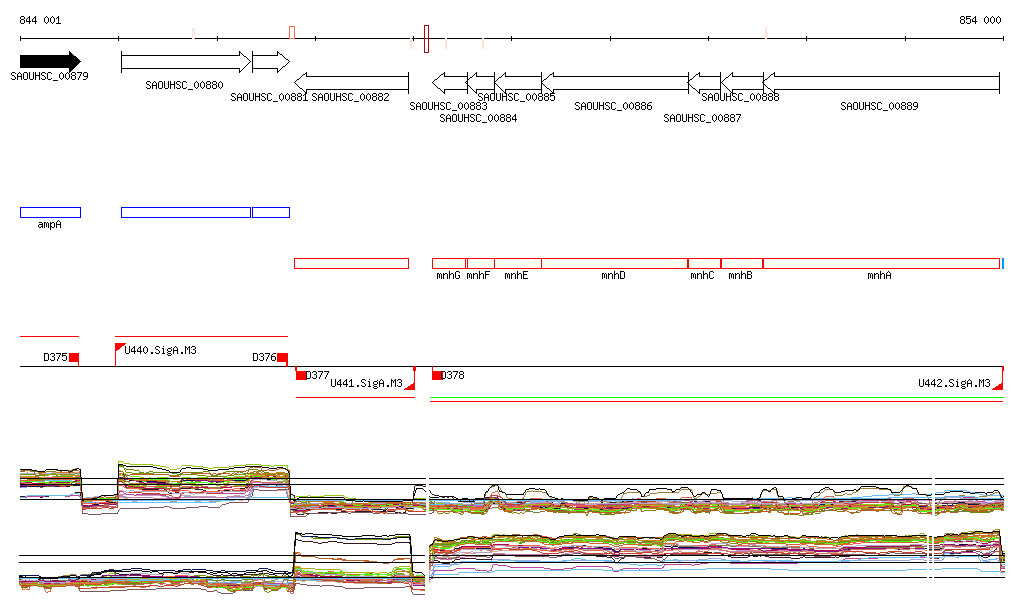
Task: Select the SAOUHSC_00880 gene arrow
Action: 185,62
